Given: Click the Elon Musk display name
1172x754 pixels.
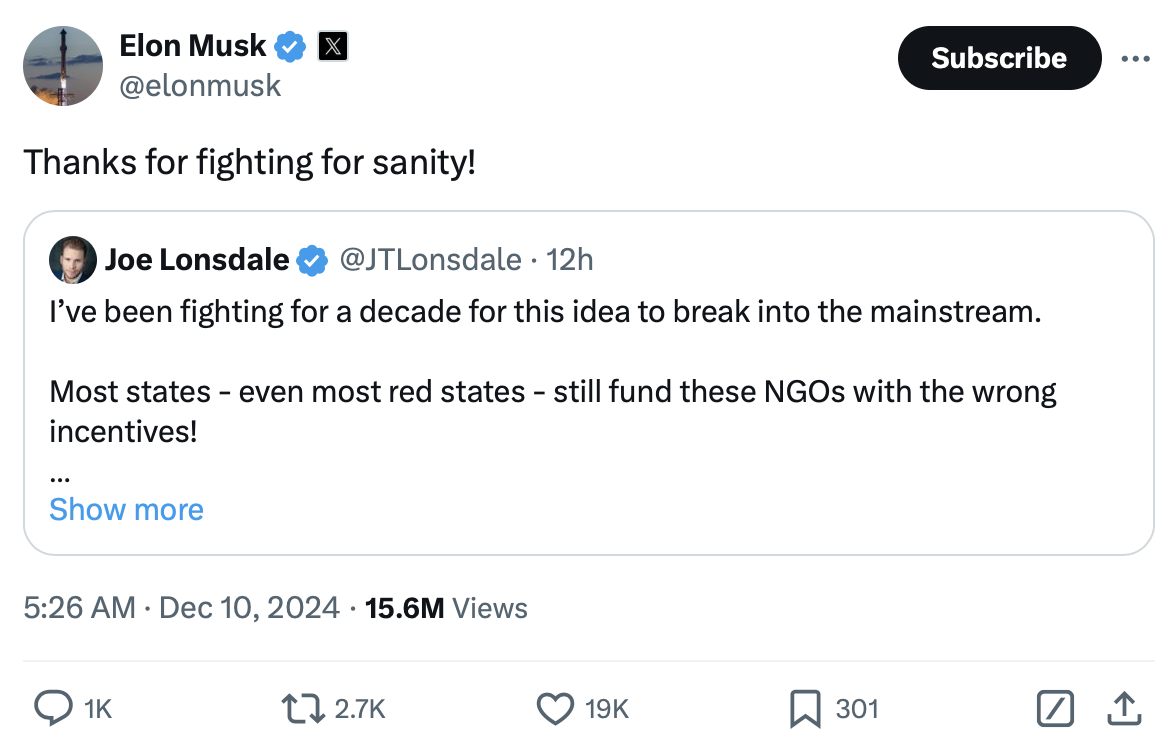Looking at the screenshot, I should [193, 46].
